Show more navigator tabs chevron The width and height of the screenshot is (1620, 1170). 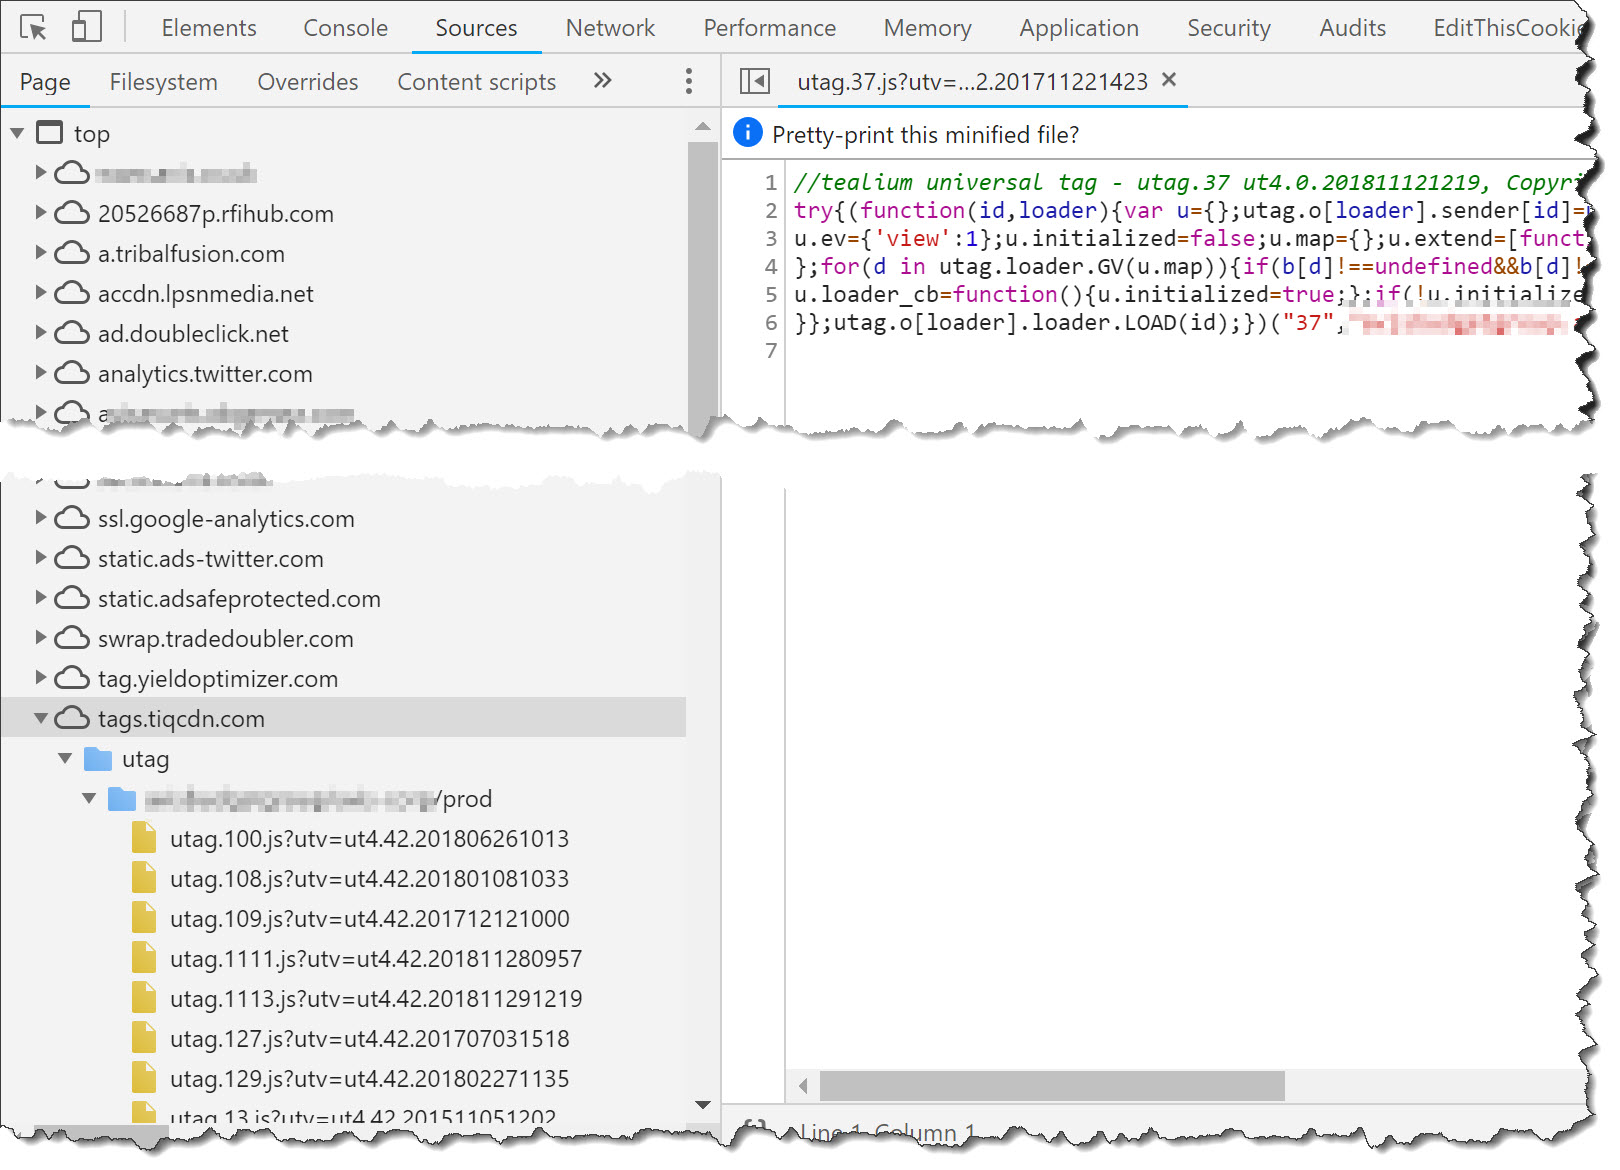(x=602, y=80)
